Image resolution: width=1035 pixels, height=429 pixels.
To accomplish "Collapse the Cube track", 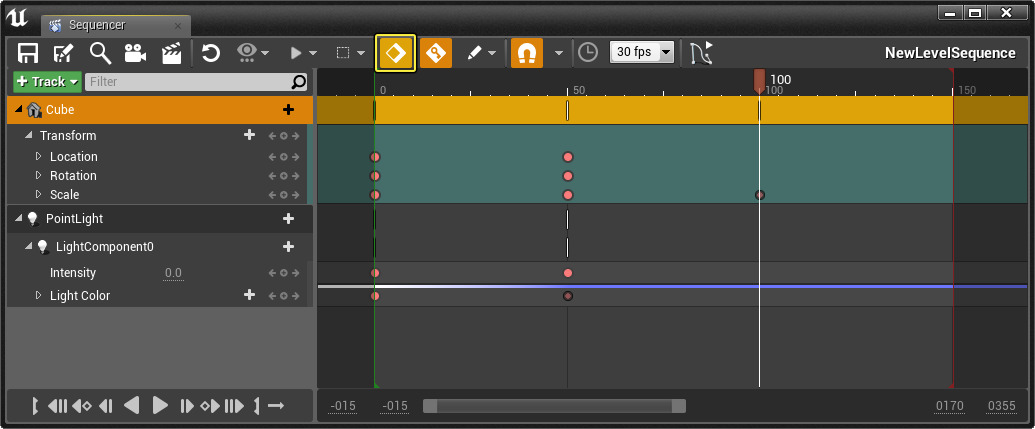I will coord(18,110).
